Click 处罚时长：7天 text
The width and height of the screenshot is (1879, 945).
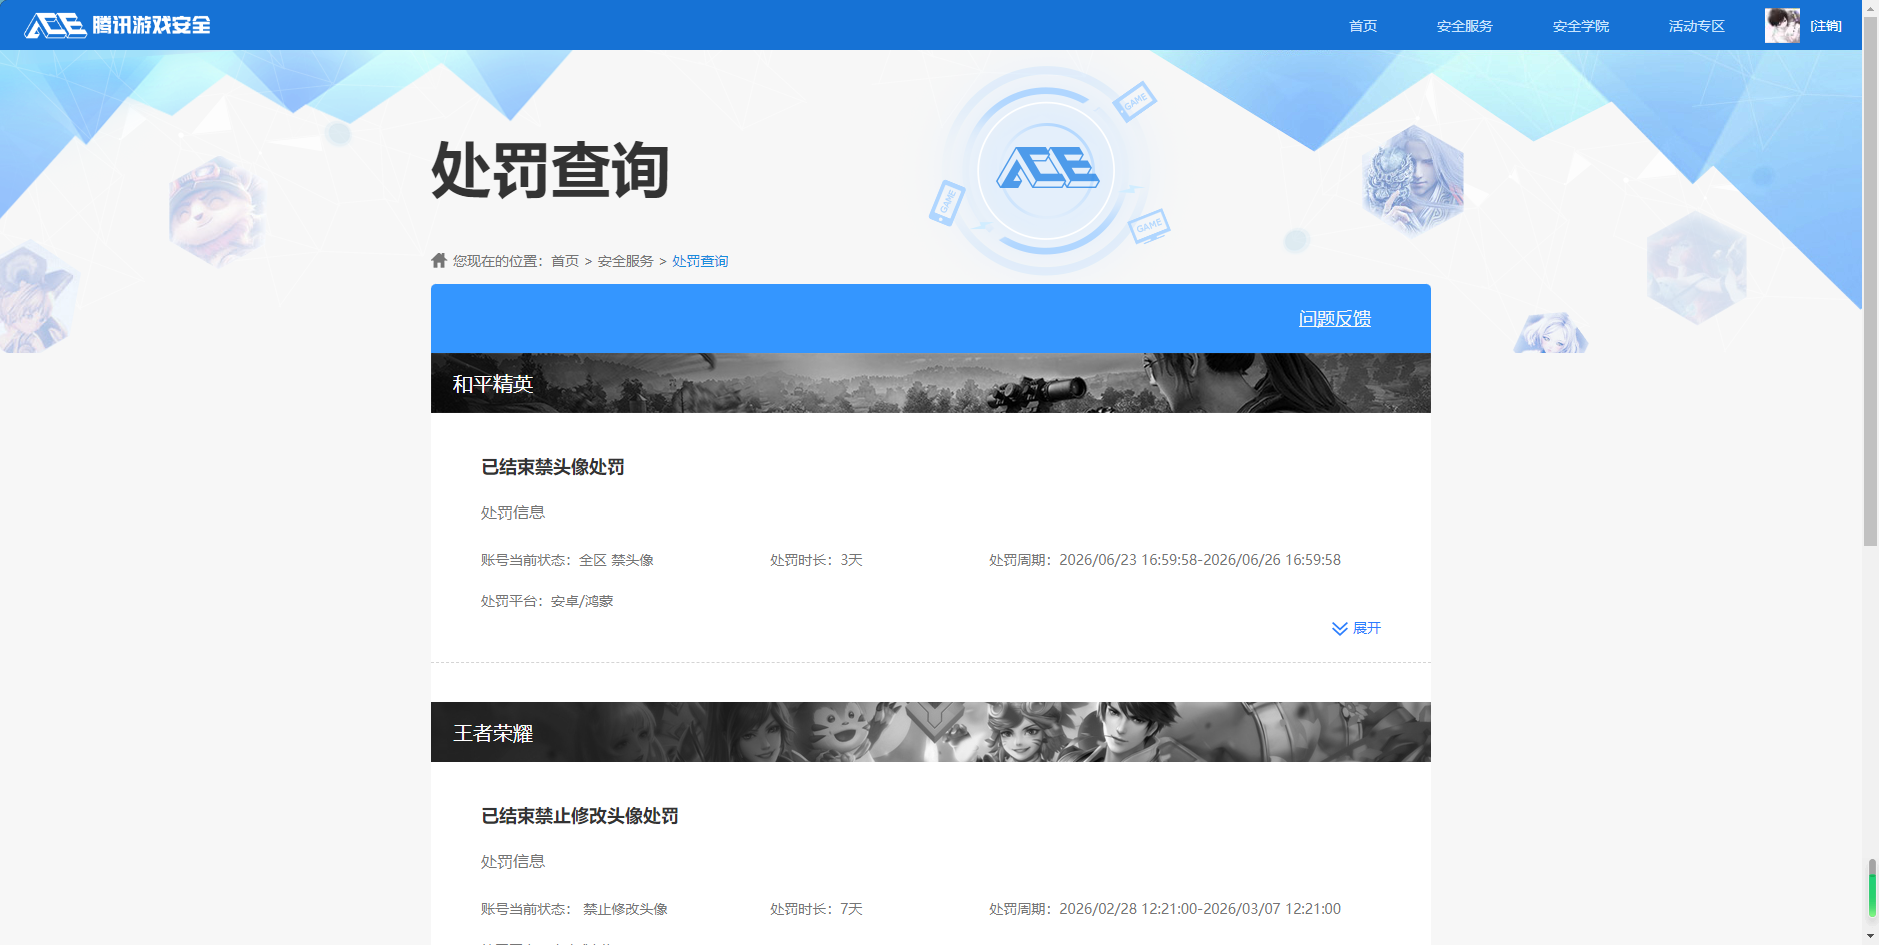pos(816,909)
